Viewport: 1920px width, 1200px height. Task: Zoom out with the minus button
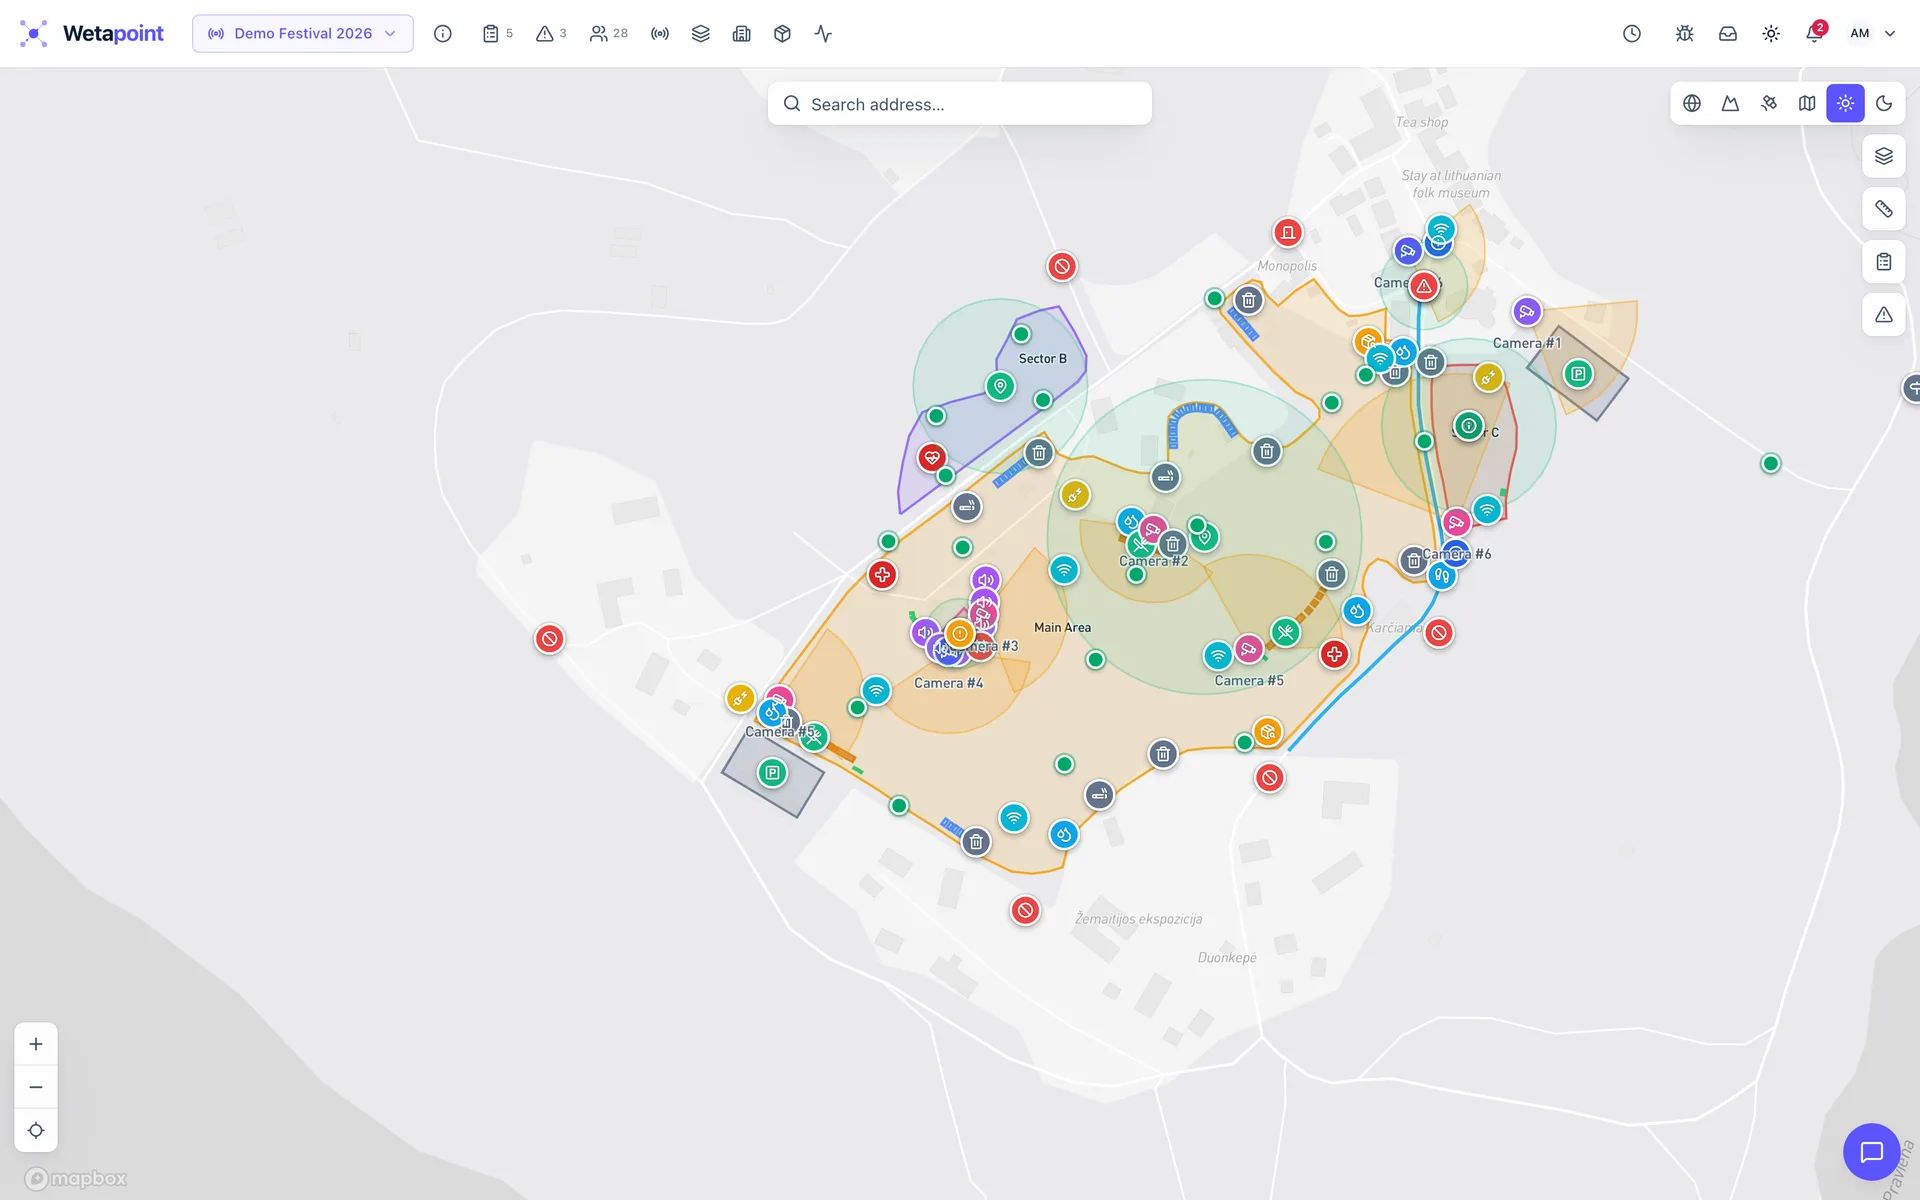36,1087
